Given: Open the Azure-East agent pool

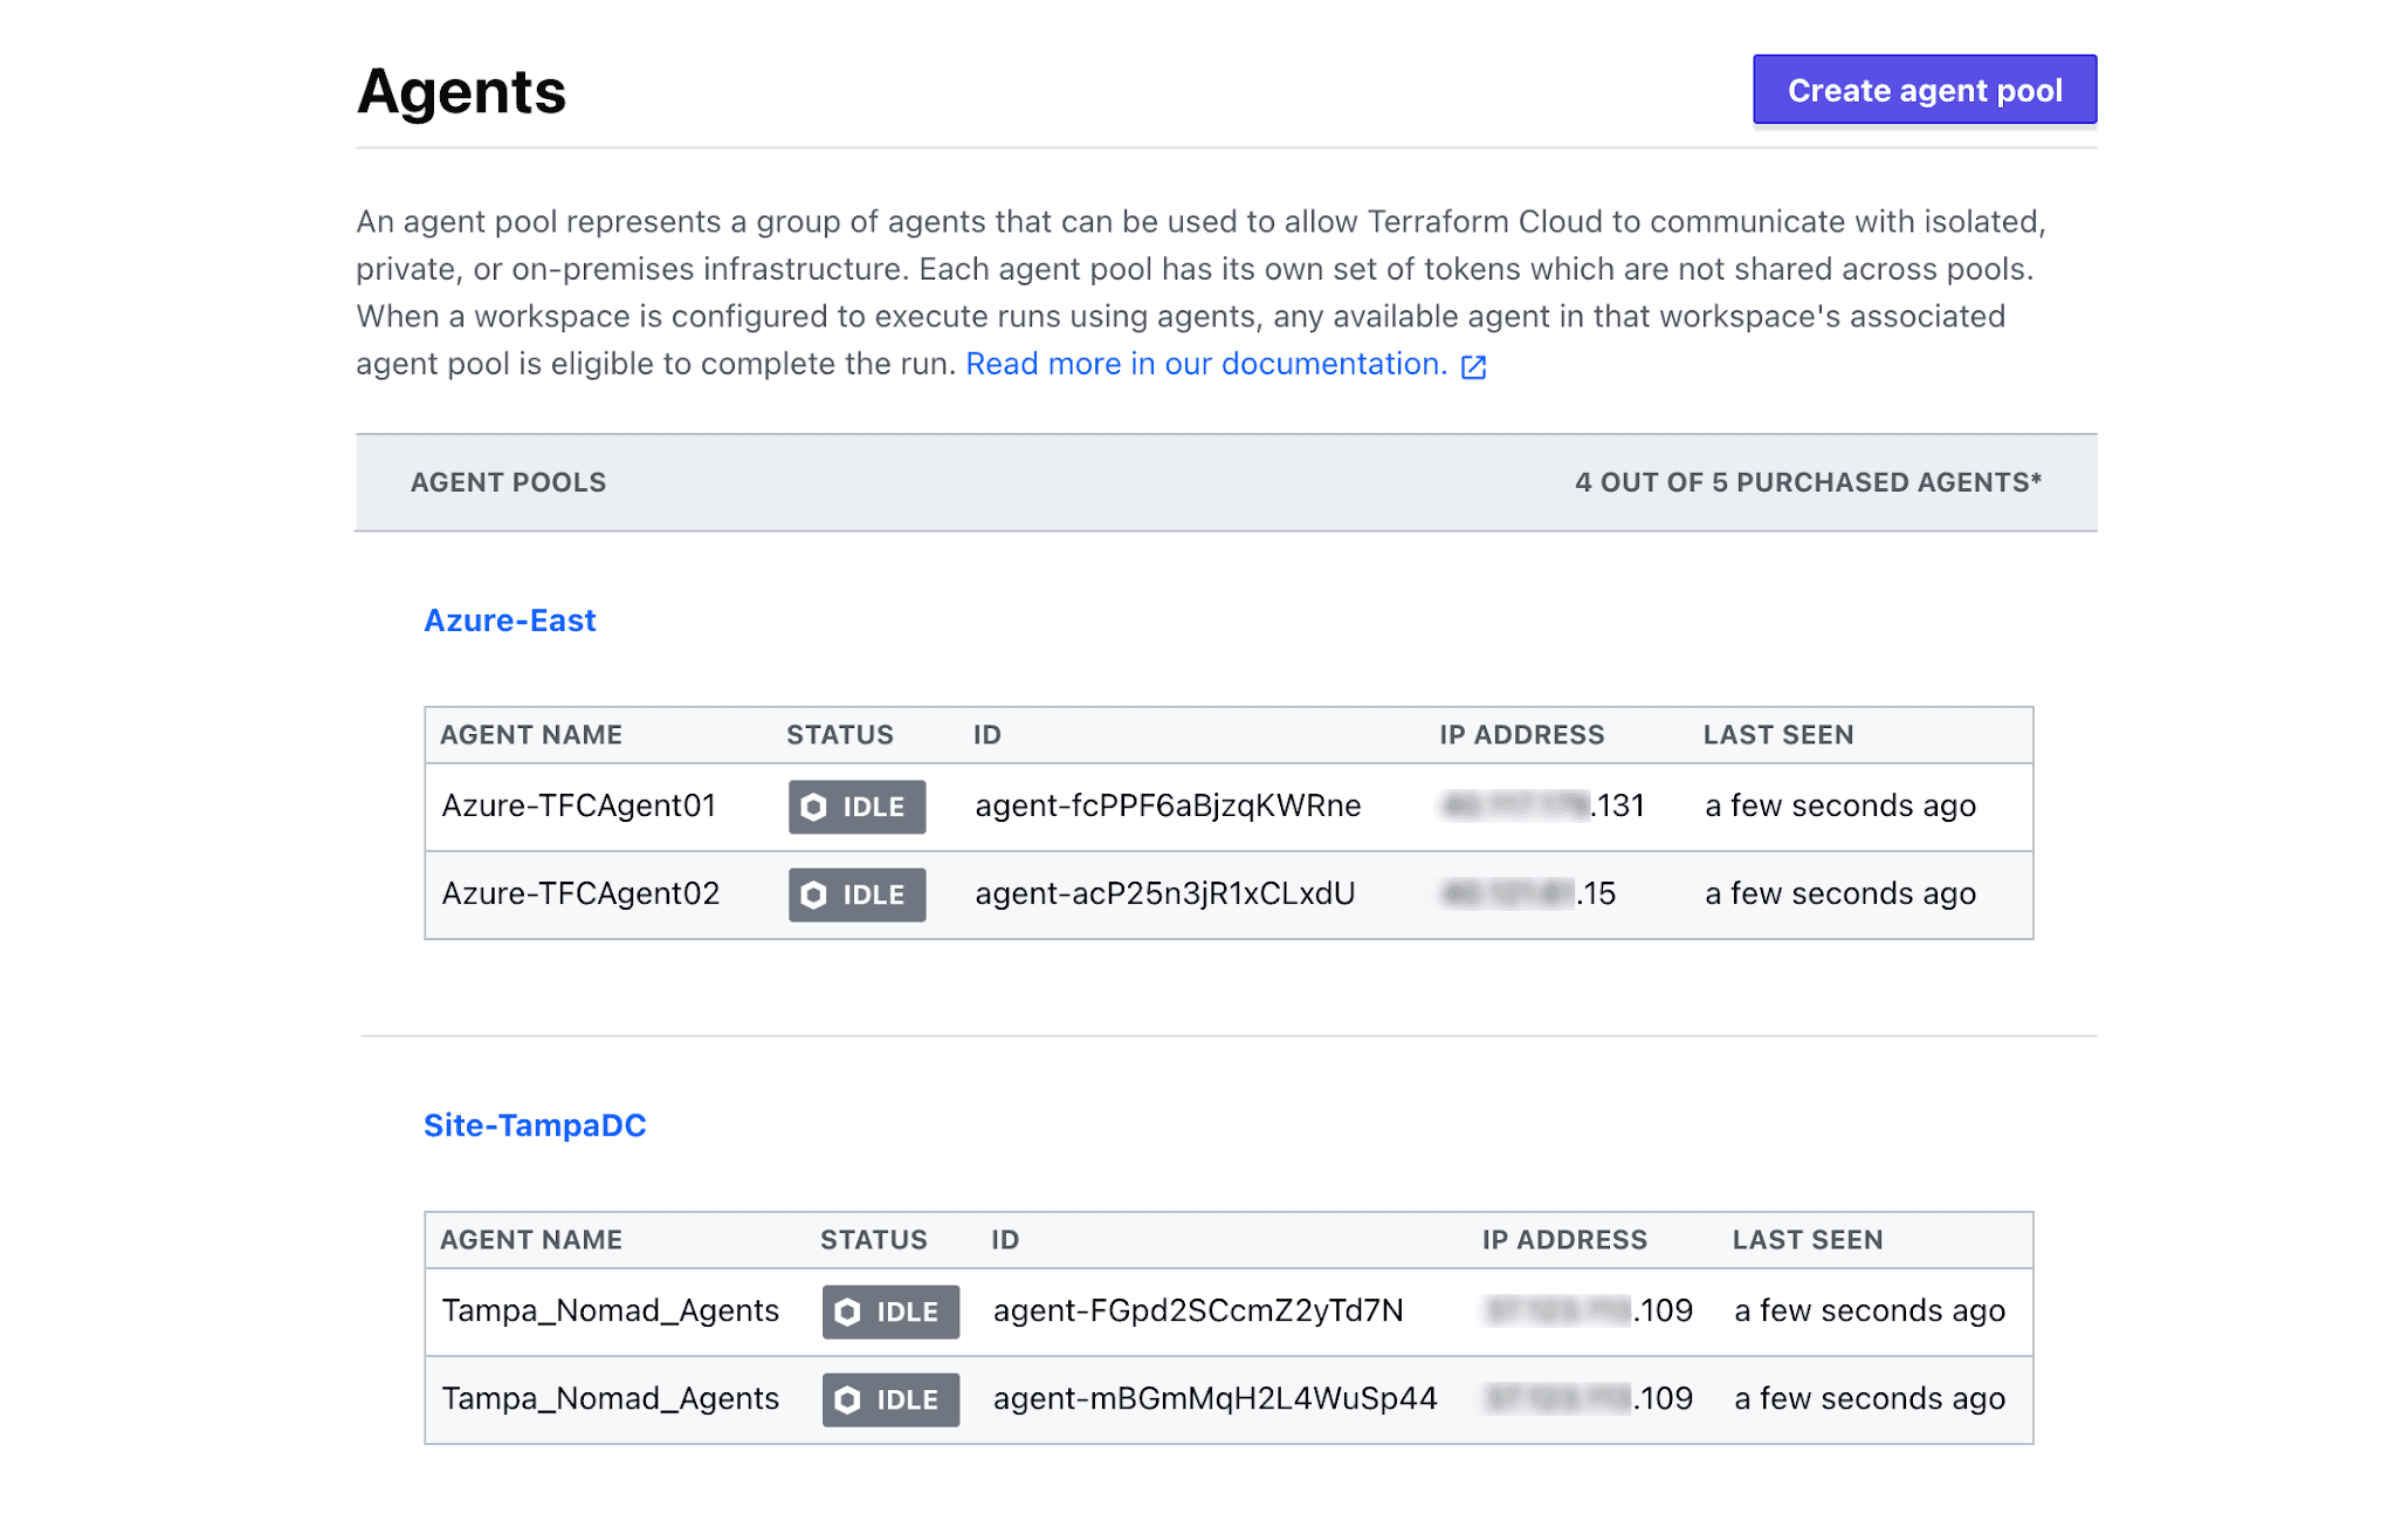Looking at the screenshot, I should tap(509, 620).
